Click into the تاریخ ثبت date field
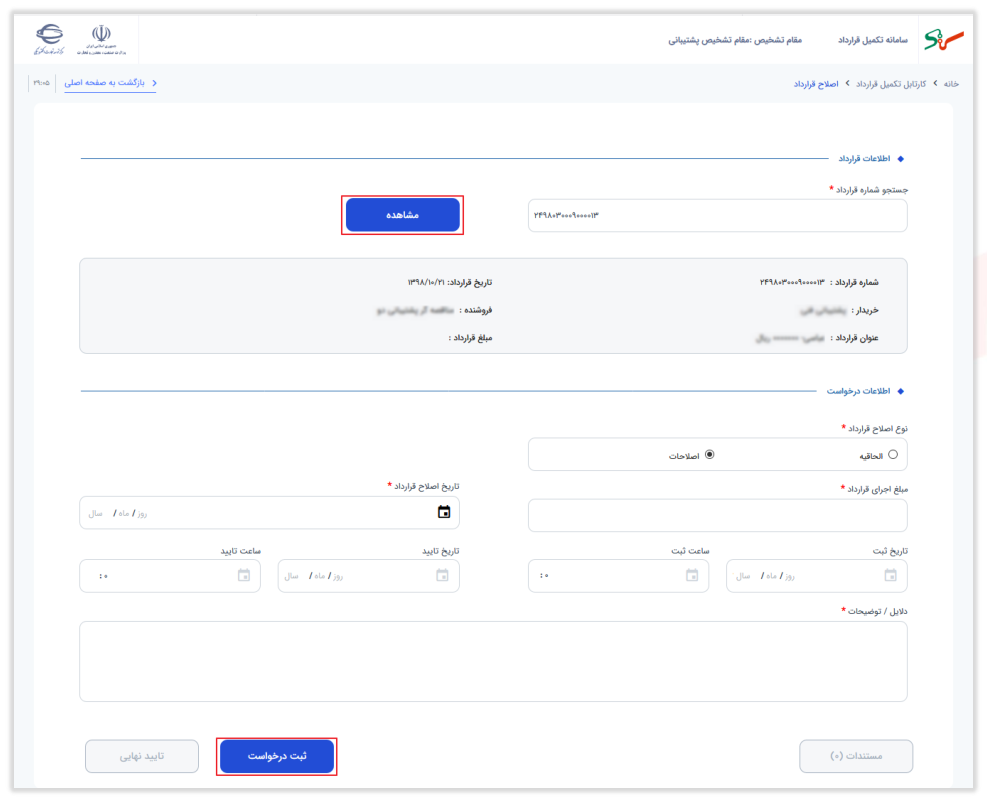 click(816, 575)
